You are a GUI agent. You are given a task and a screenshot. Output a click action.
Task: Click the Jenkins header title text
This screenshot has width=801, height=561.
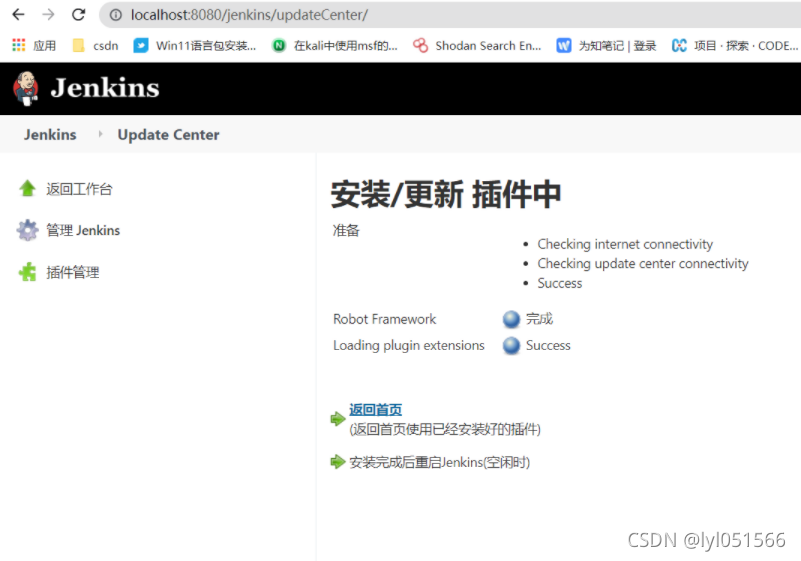click(105, 88)
